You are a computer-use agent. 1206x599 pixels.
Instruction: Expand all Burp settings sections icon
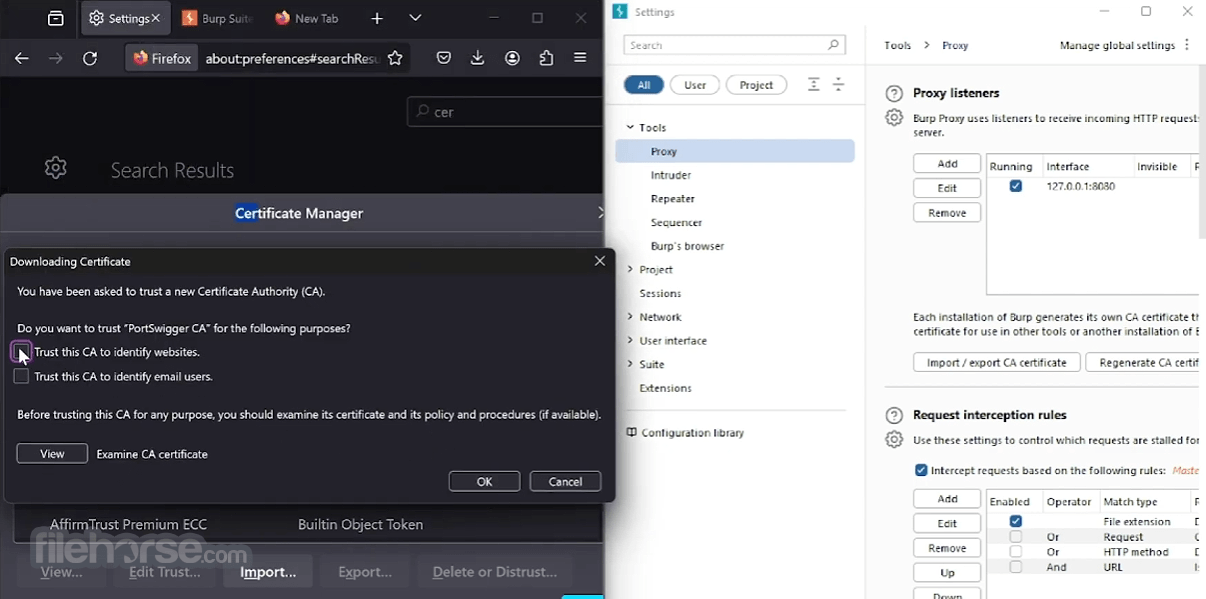click(814, 85)
